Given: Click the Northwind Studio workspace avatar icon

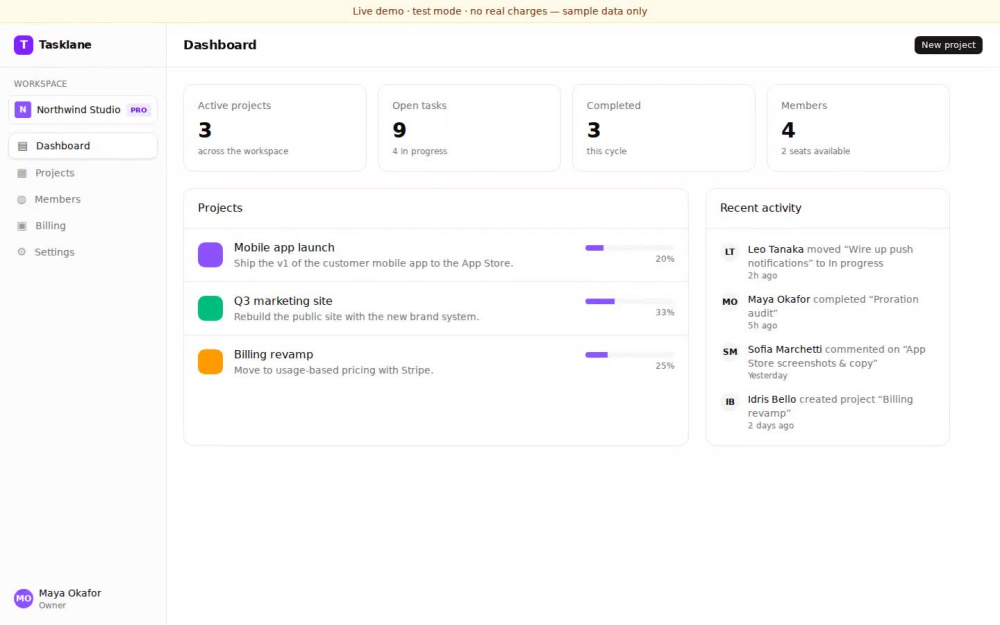Looking at the screenshot, I should click(x=23, y=110).
